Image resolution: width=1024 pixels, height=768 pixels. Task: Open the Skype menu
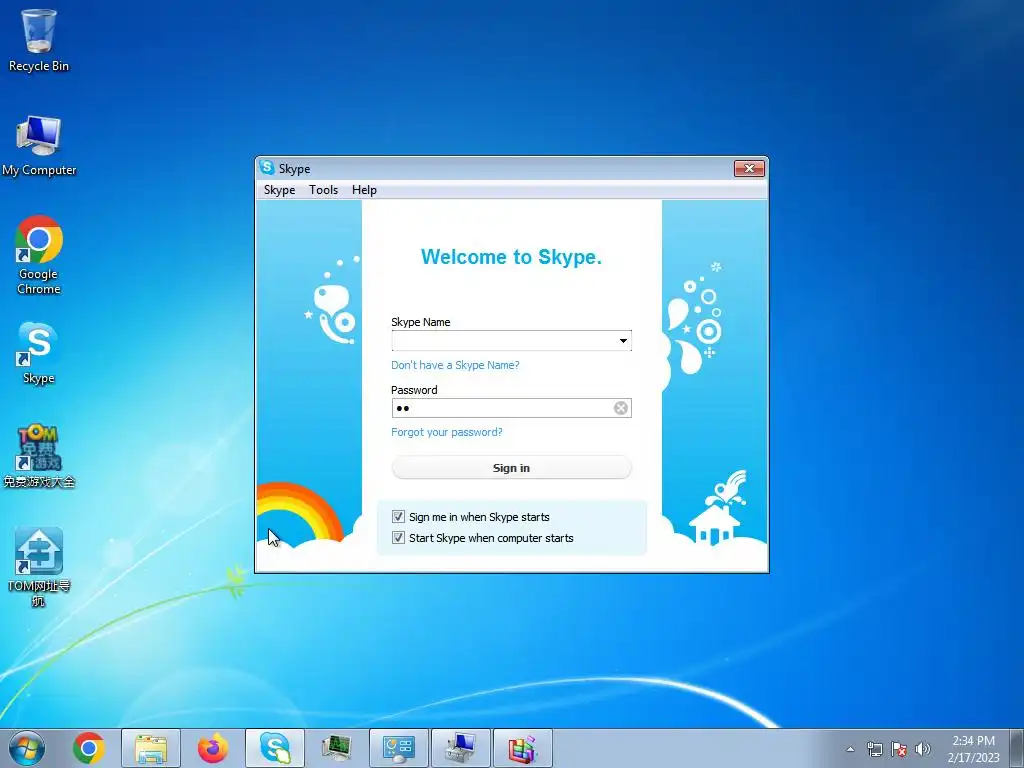coord(279,190)
